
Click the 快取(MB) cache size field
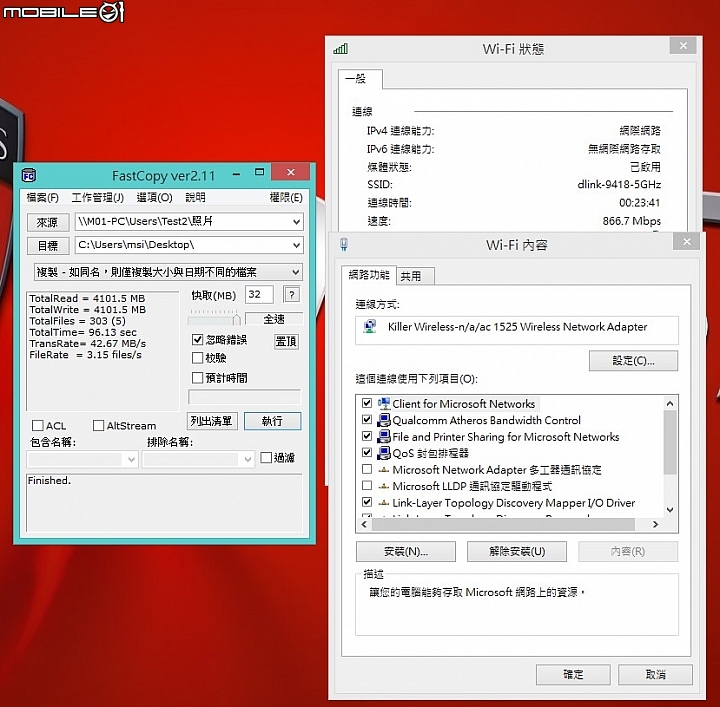[x=259, y=294]
